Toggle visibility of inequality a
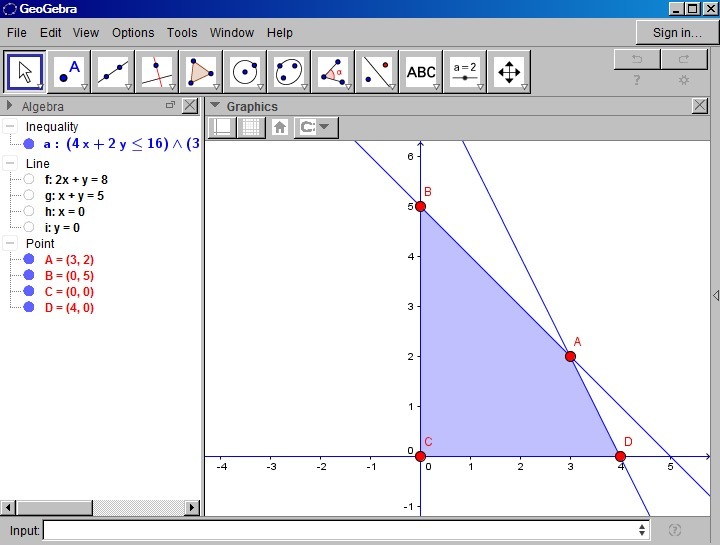Screen dimensions: 720x545 click(x=29, y=144)
